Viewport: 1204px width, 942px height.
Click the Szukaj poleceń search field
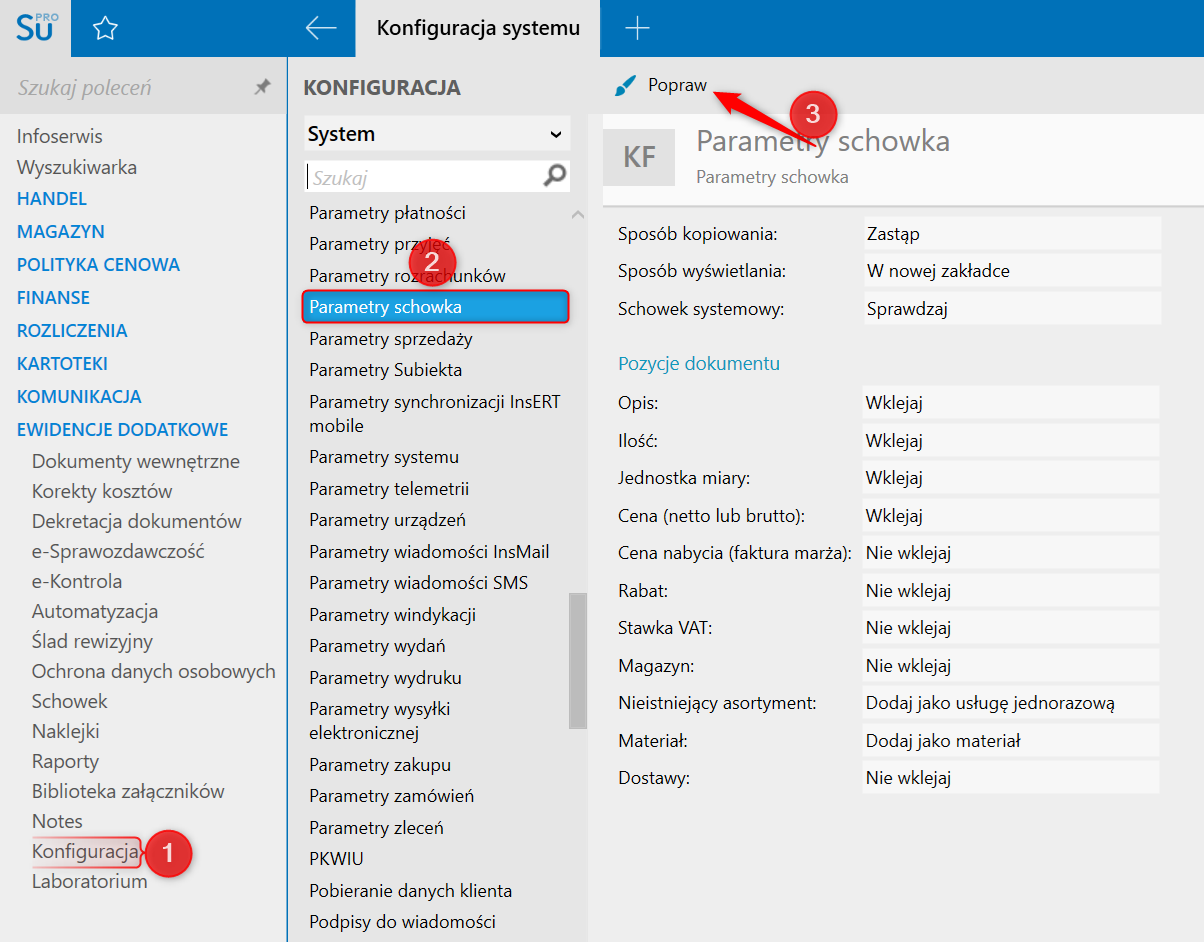tap(130, 88)
